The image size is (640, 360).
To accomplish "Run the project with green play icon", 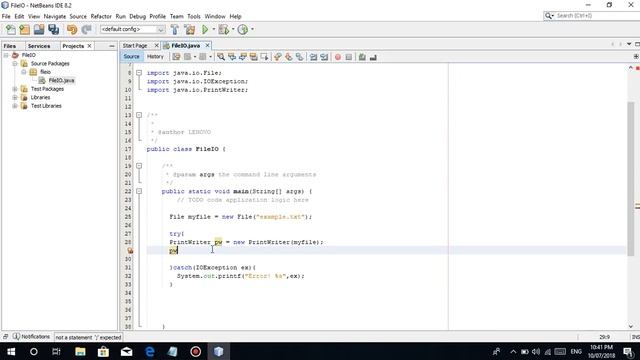I will click(205, 29).
